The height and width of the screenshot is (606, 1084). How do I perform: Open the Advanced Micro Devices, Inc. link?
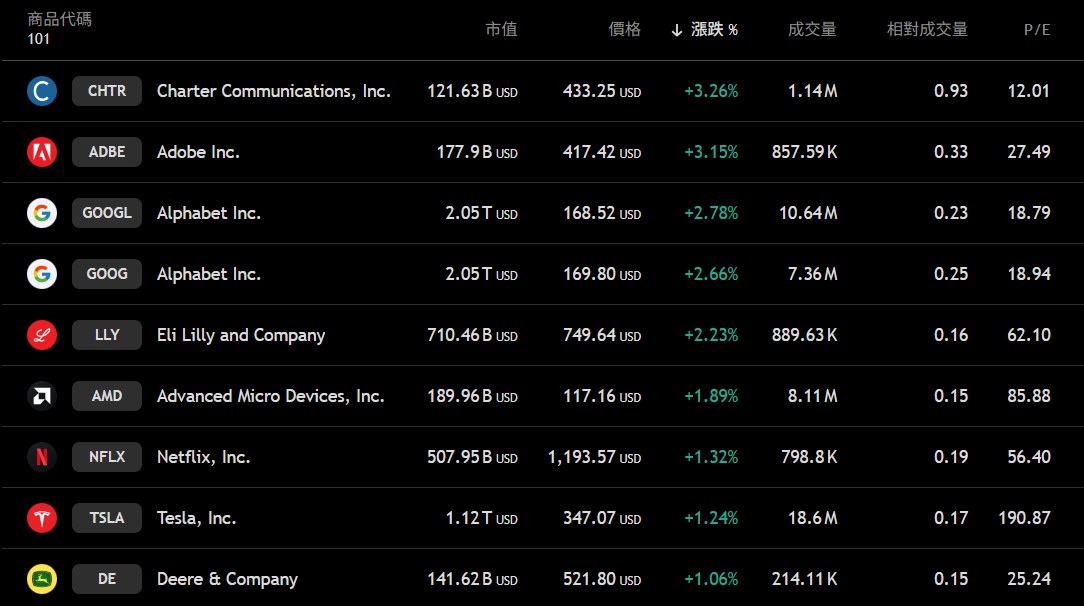[x=270, y=396]
